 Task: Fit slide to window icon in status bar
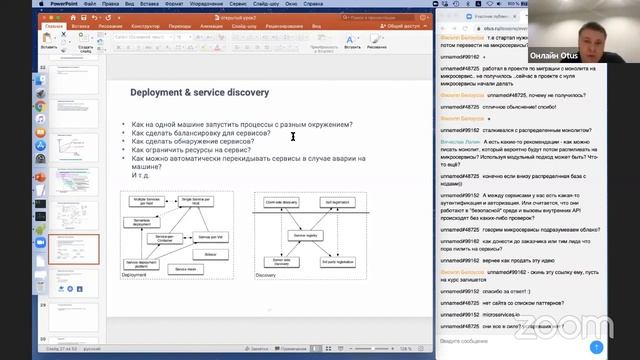[x=421, y=349]
